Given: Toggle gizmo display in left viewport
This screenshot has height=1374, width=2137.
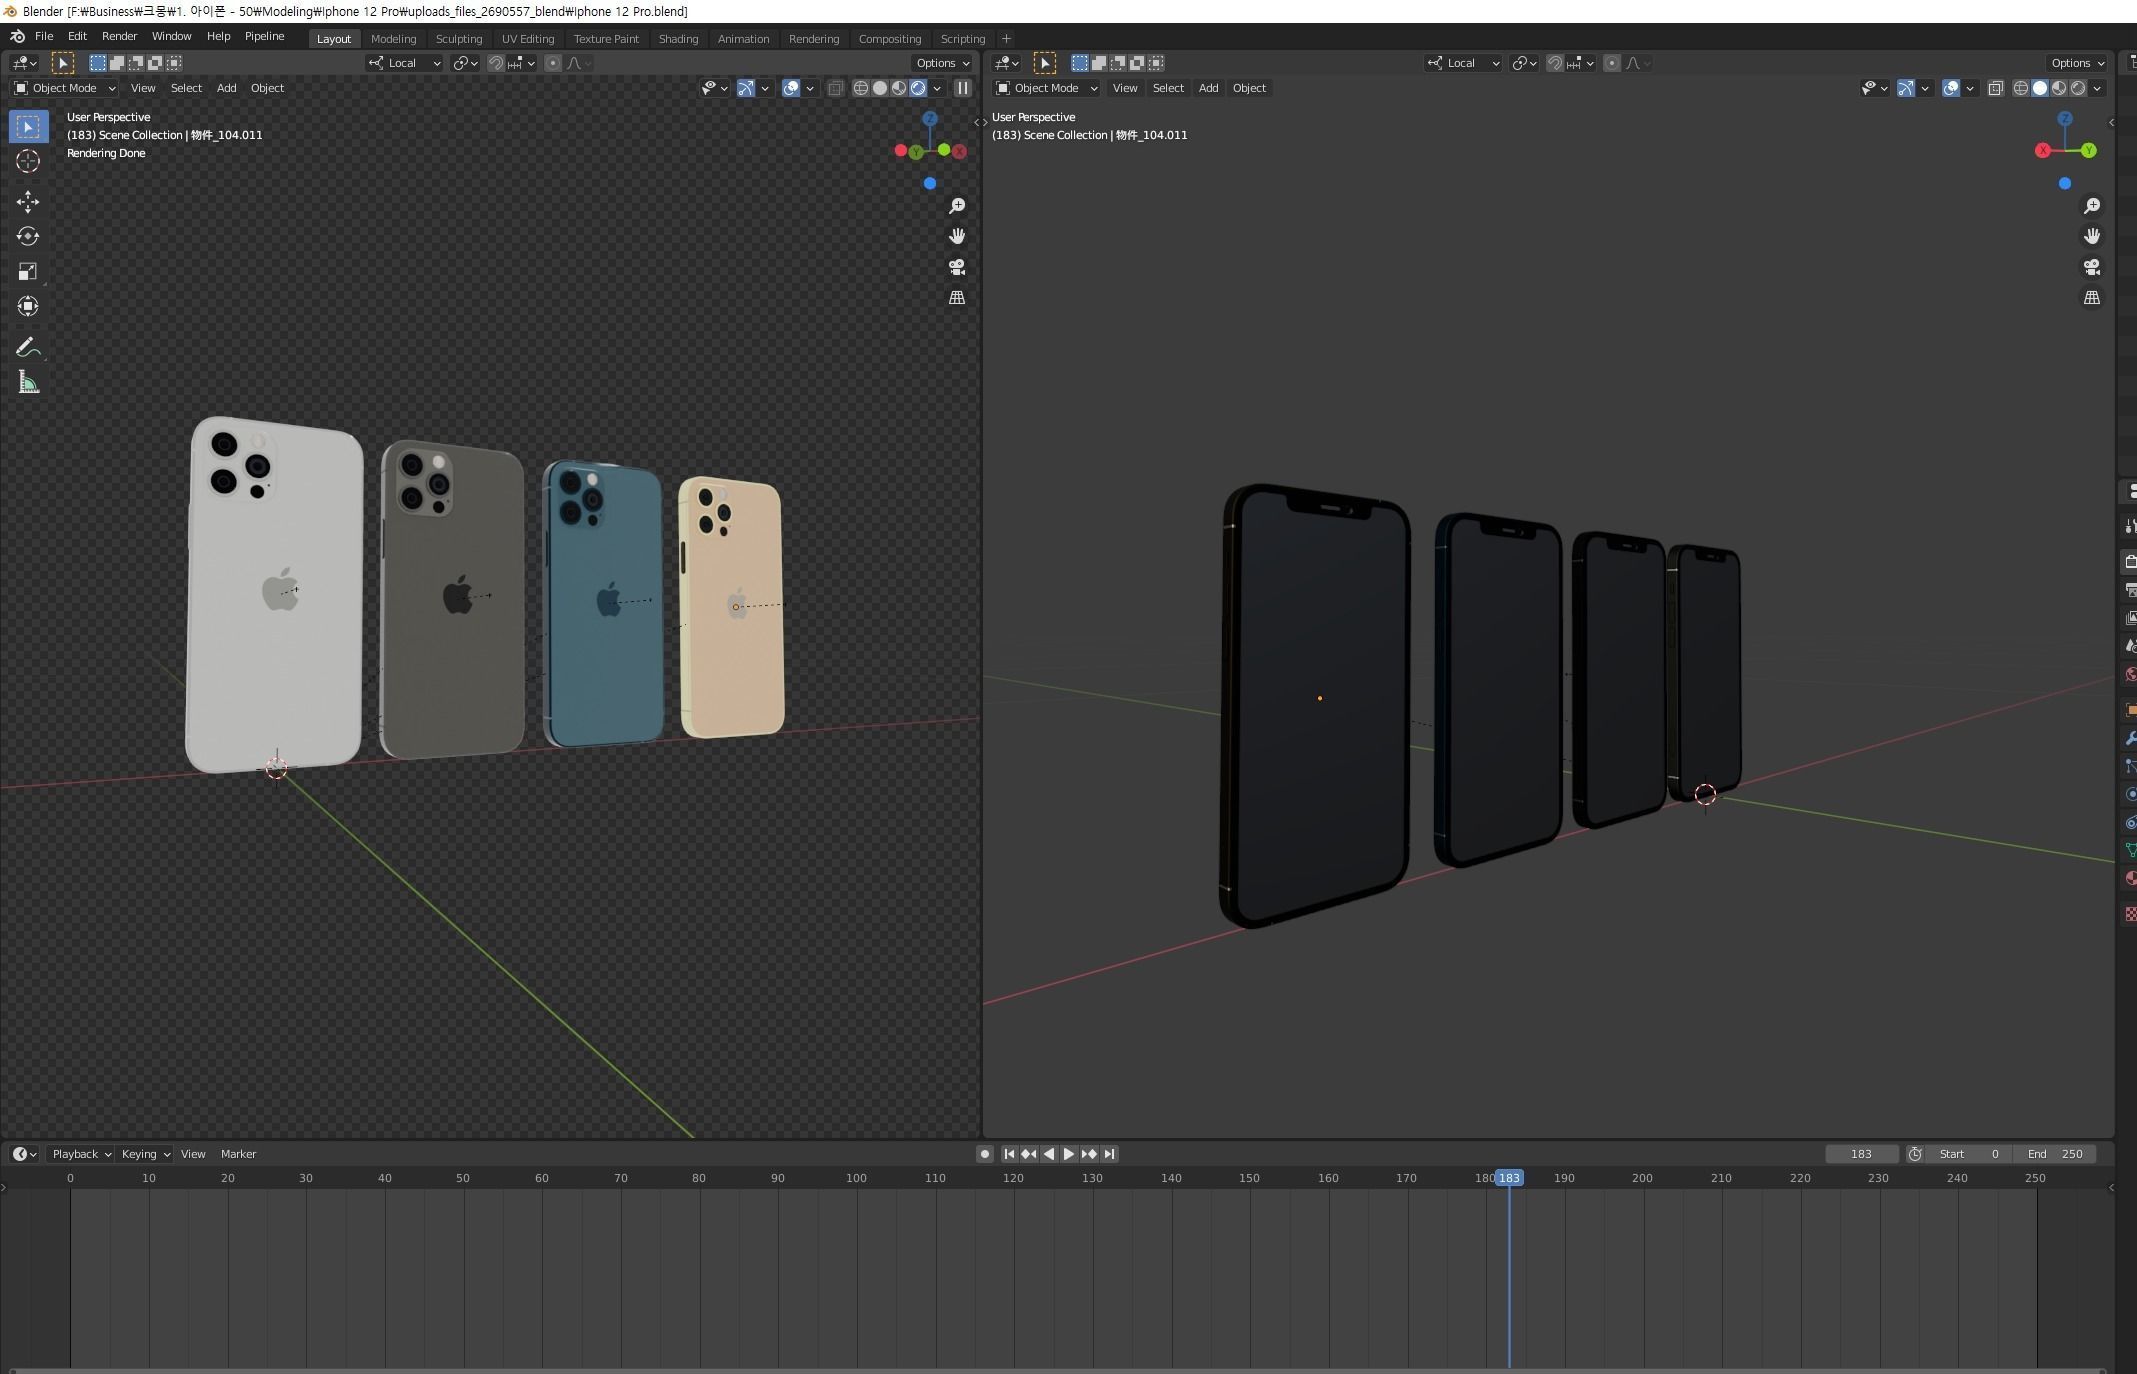Looking at the screenshot, I should point(746,88).
